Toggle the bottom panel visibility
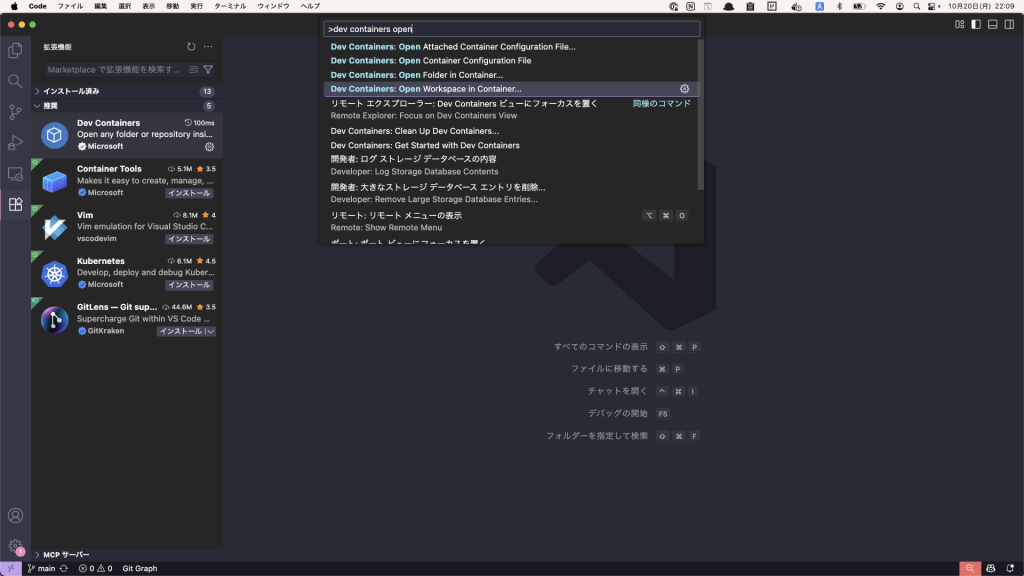Screen dimensions: 1024x576 click(x=994, y=24)
